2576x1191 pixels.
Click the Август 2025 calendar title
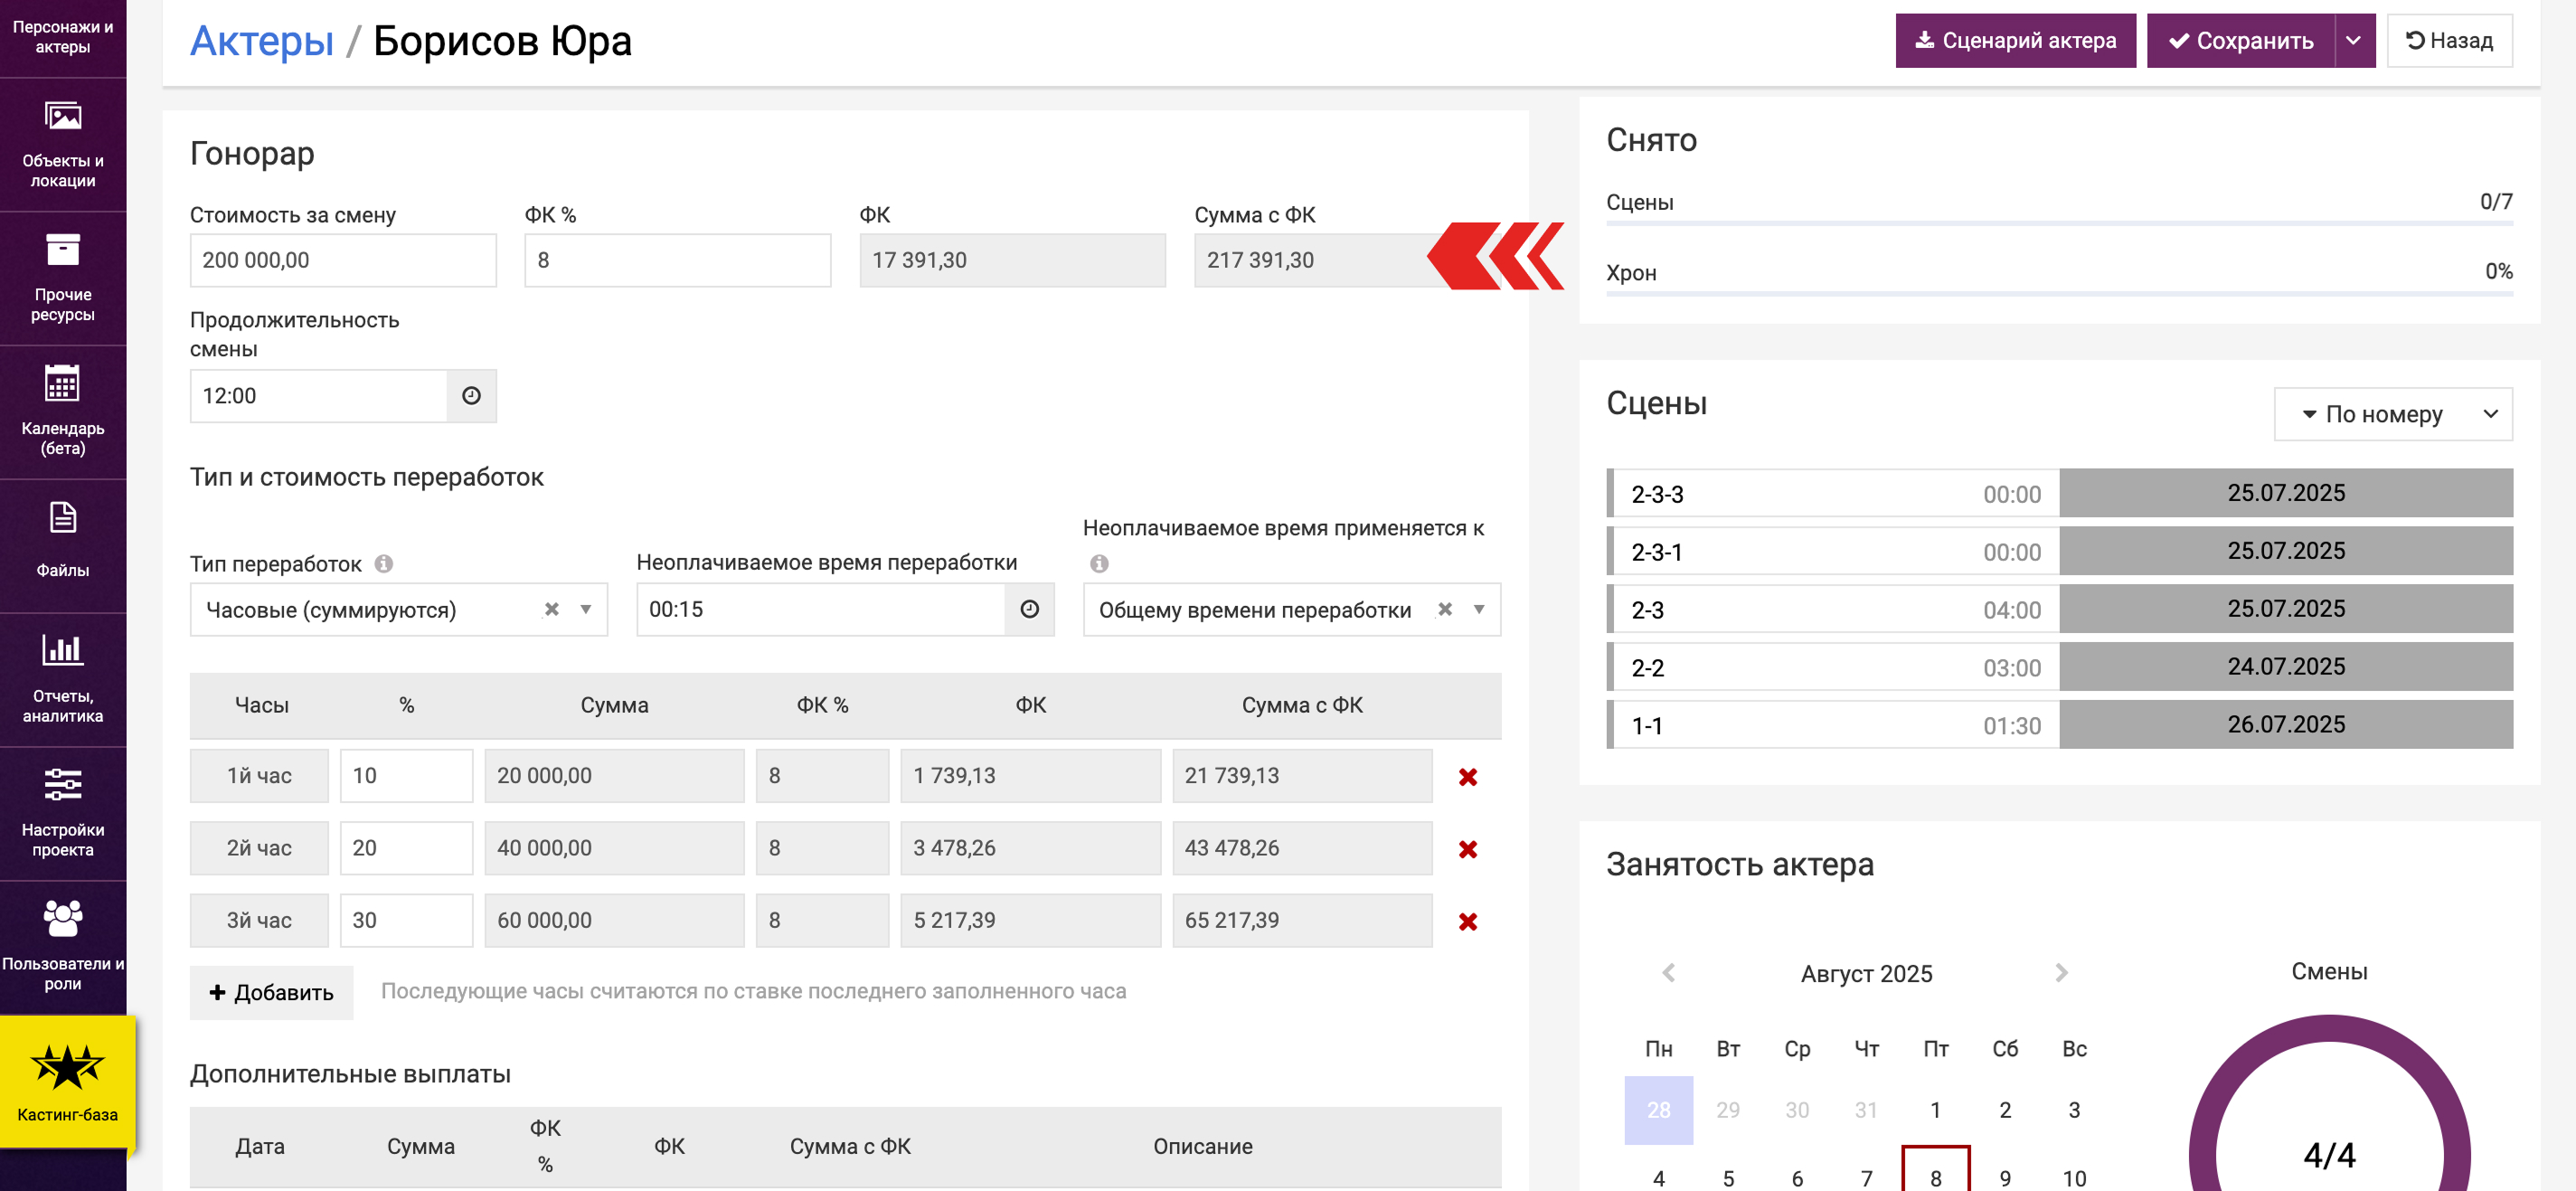coord(1866,973)
